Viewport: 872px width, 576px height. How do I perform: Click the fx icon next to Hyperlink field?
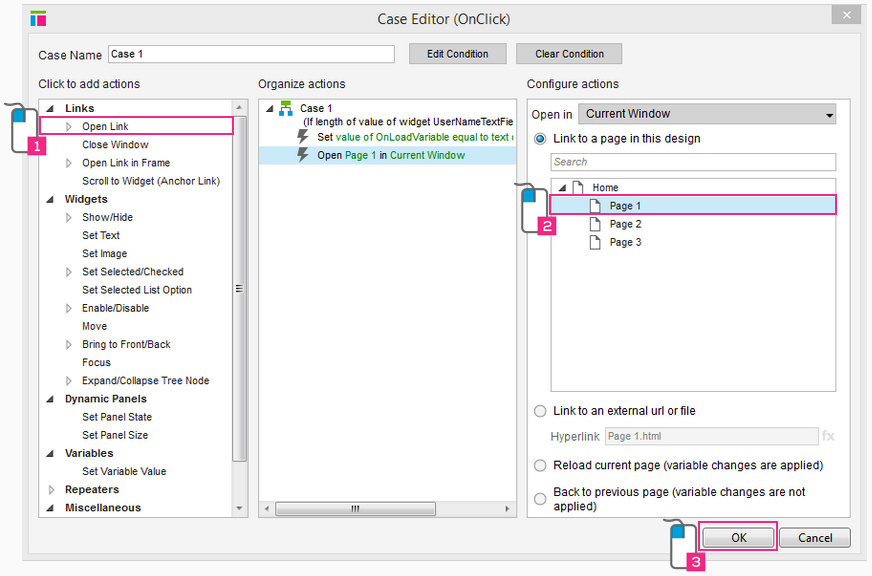pyautogui.click(x=828, y=436)
